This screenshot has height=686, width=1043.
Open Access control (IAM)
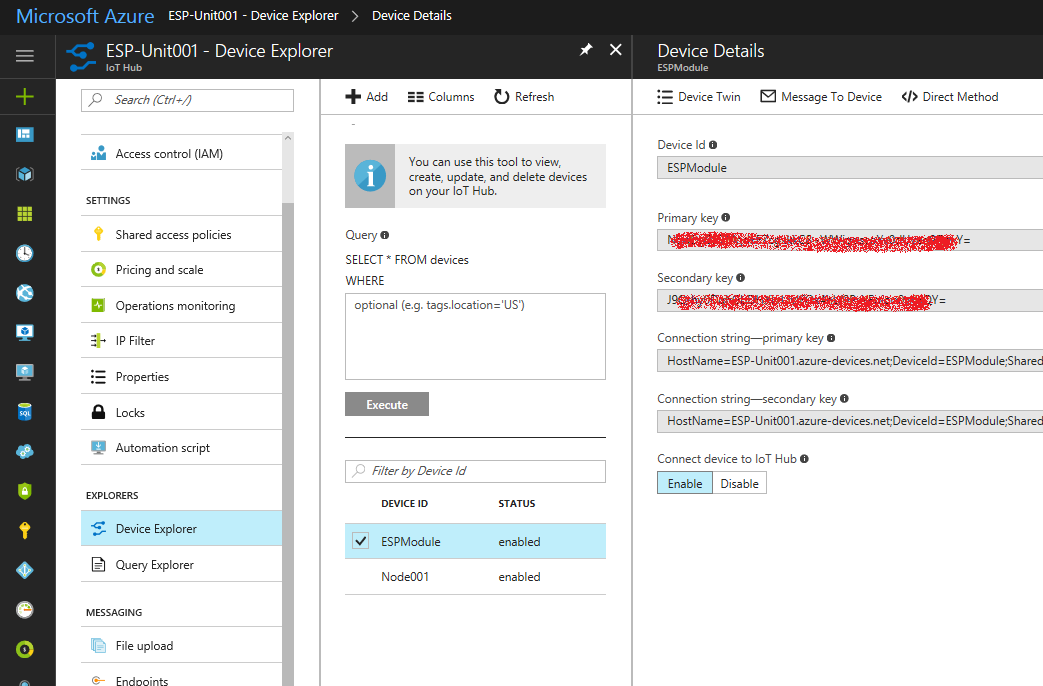[181, 153]
